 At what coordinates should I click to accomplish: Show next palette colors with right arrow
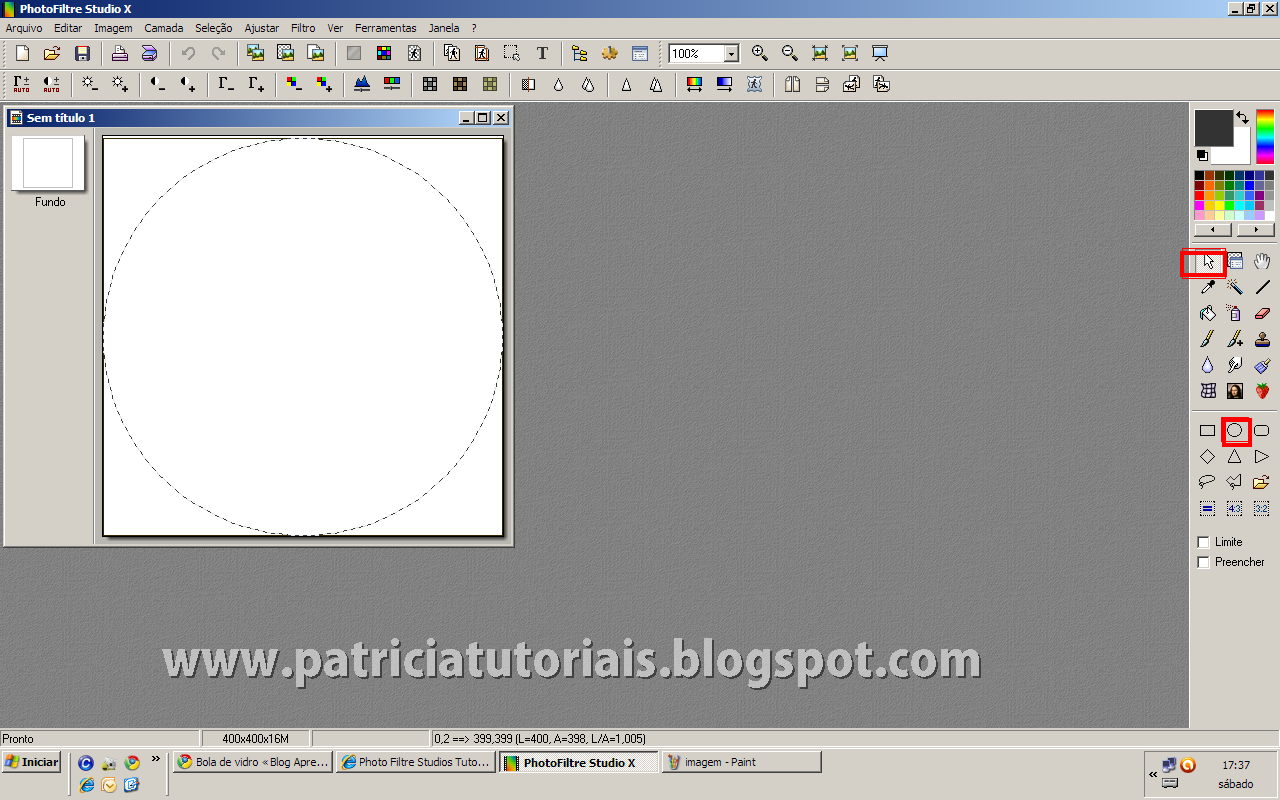pyautogui.click(x=1255, y=230)
